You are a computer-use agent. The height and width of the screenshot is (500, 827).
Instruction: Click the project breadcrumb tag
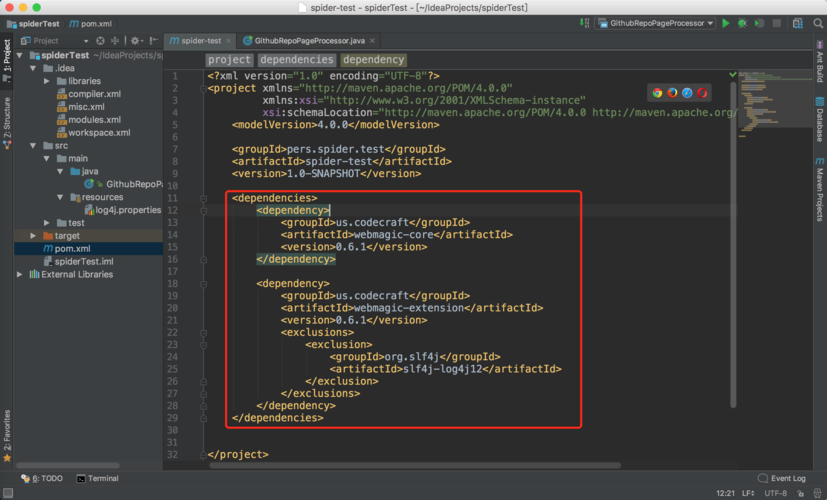coord(229,60)
